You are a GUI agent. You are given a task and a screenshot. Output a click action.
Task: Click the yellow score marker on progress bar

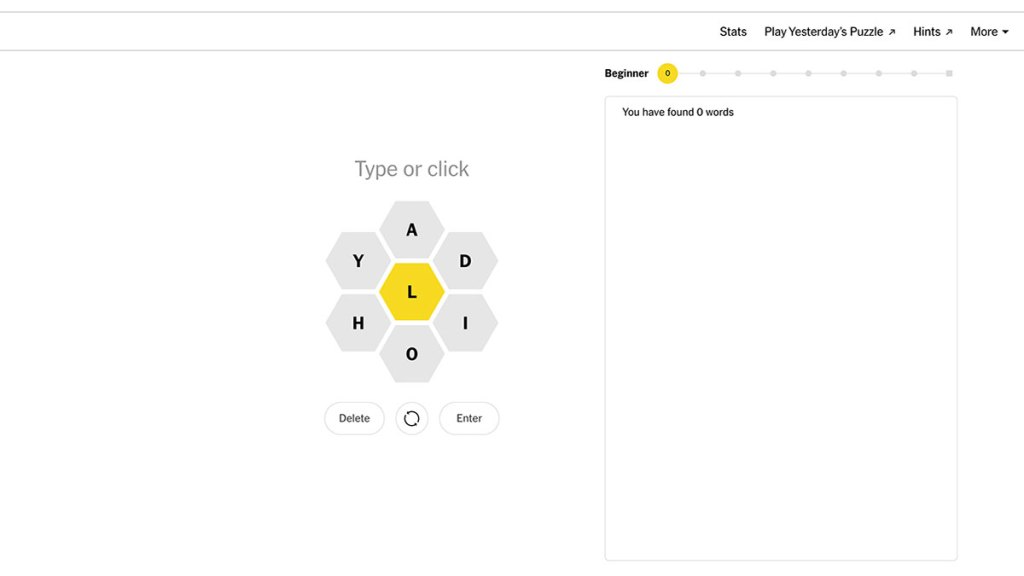click(x=667, y=73)
